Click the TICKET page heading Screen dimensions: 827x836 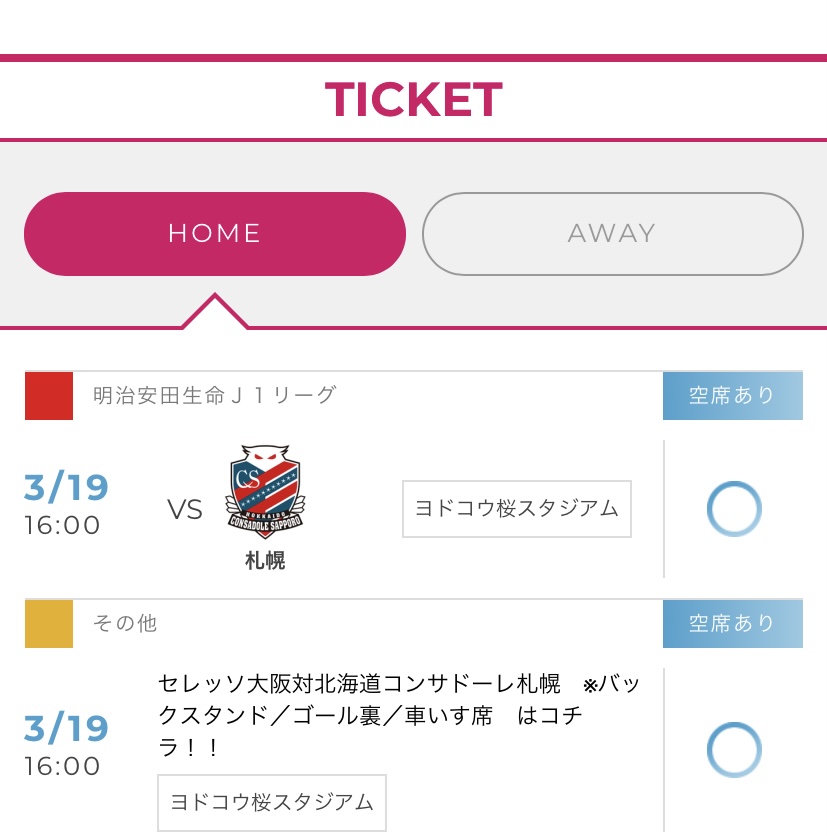pyautogui.click(x=413, y=100)
